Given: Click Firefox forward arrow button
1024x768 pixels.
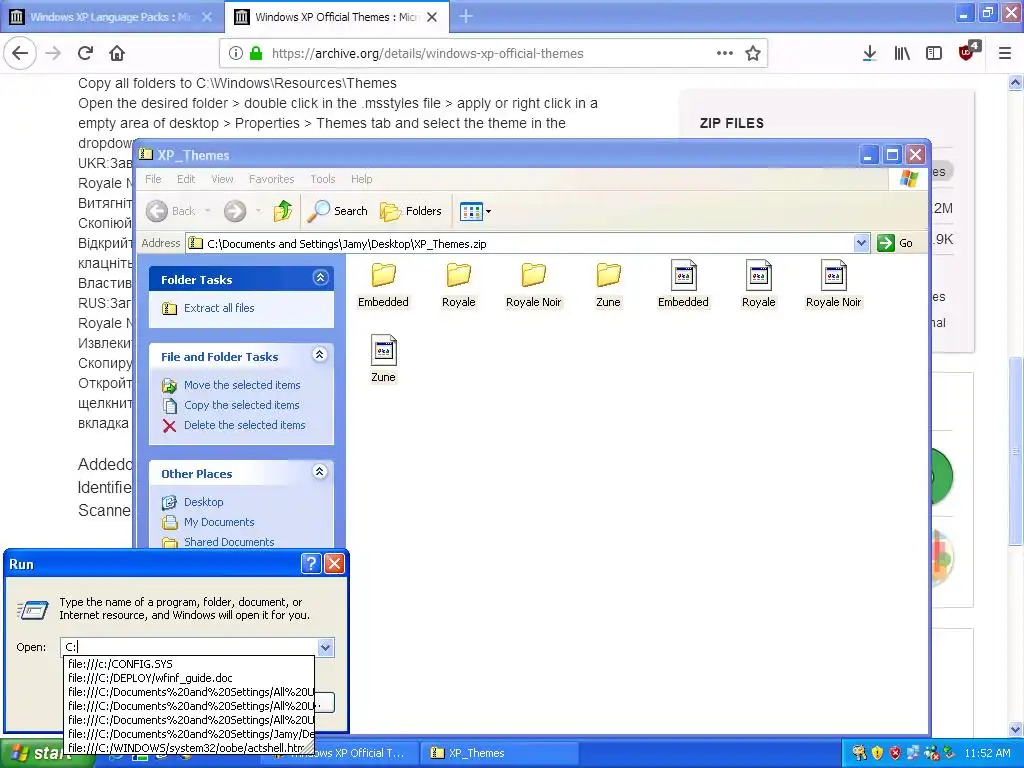Looking at the screenshot, I should pyautogui.click(x=54, y=54).
